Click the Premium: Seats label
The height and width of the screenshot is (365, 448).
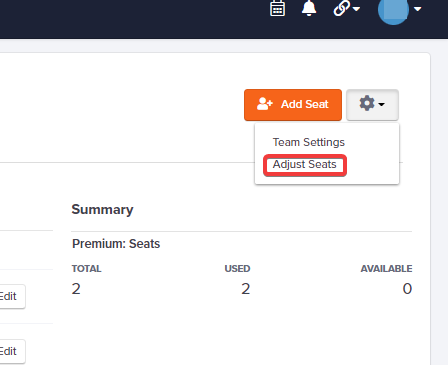coord(116,244)
